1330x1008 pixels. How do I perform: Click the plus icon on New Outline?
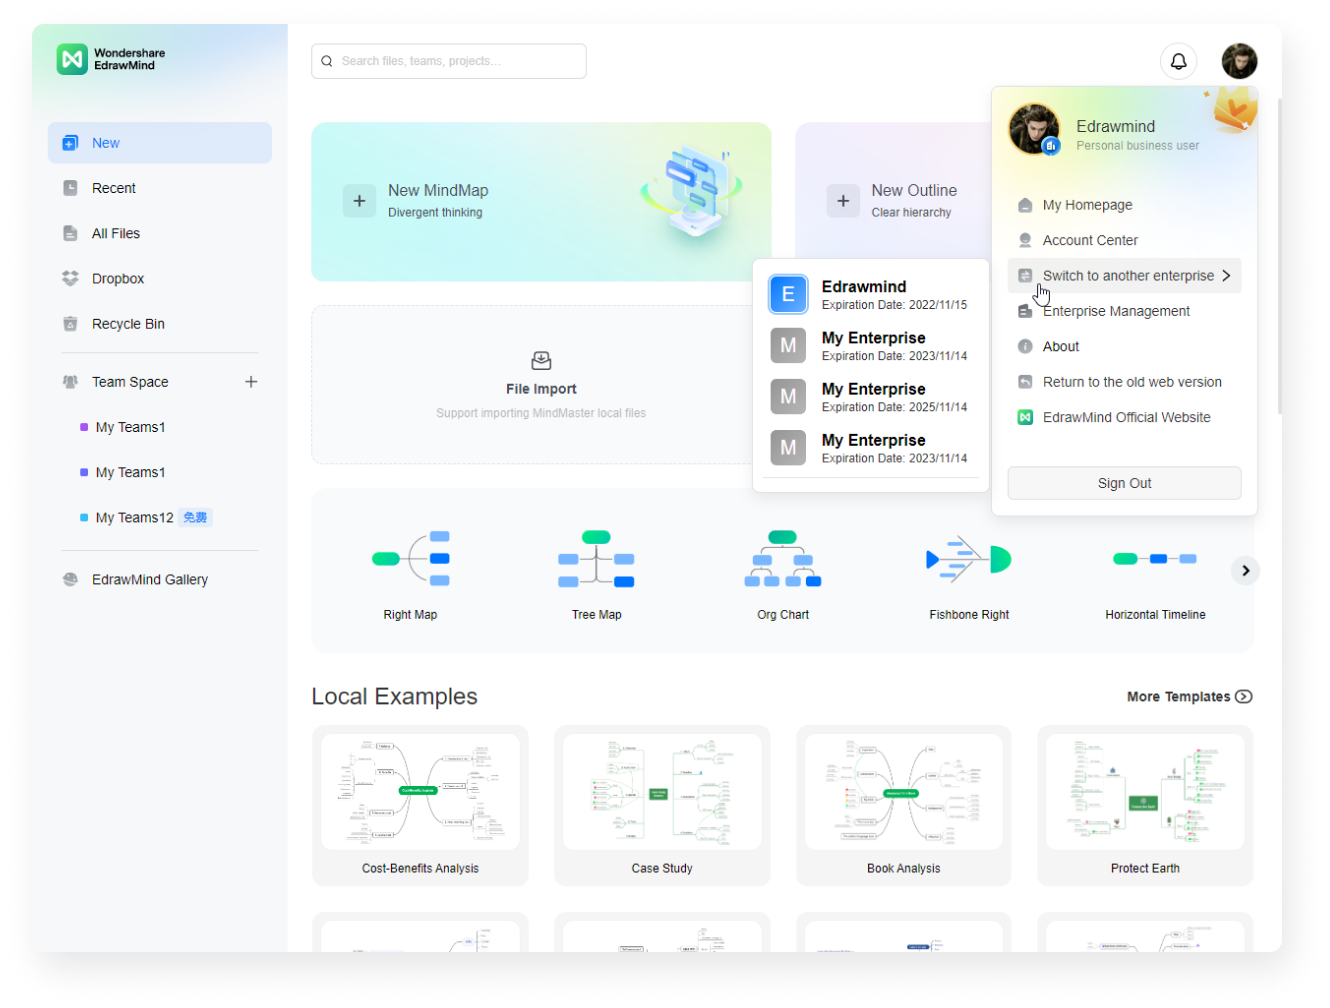click(843, 201)
